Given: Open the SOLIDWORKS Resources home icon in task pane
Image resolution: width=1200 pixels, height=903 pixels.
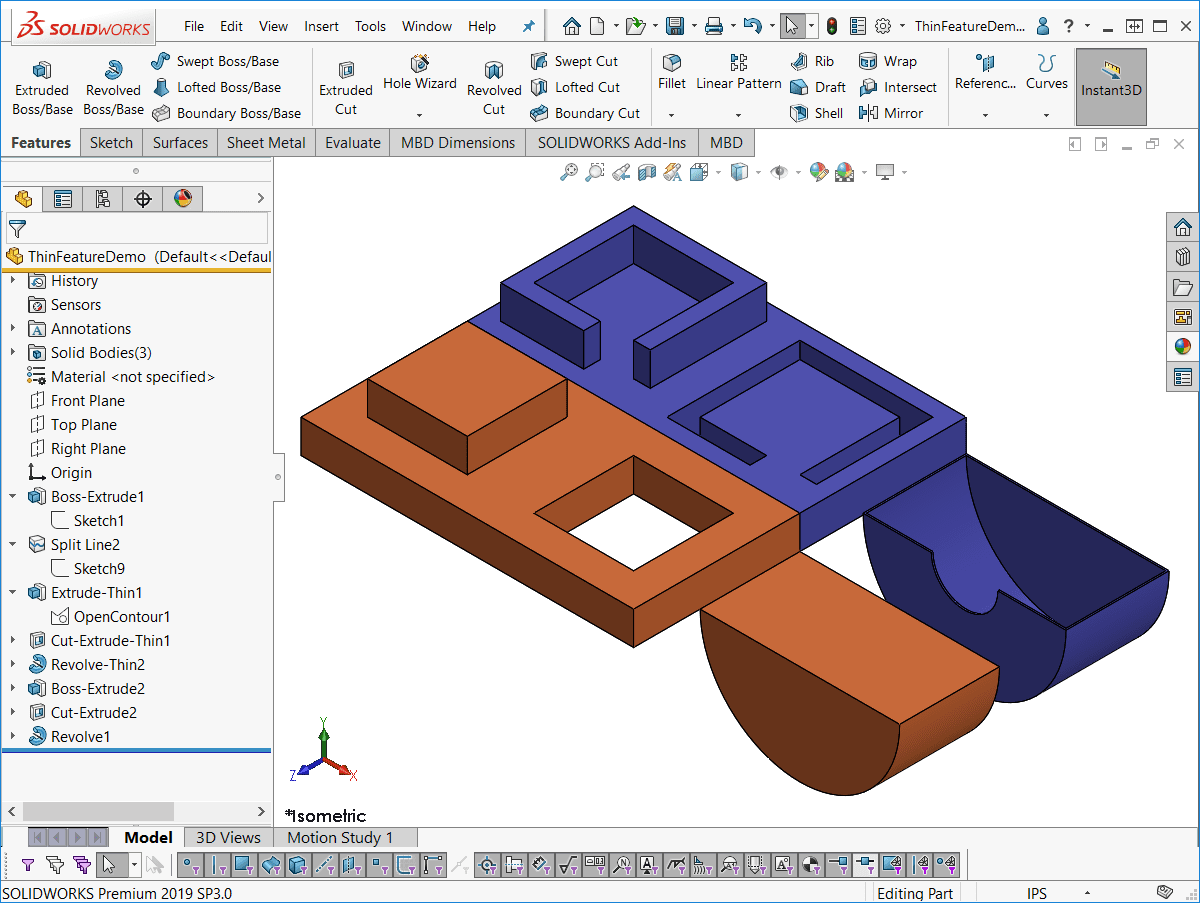Looking at the screenshot, I should click(x=1183, y=227).
